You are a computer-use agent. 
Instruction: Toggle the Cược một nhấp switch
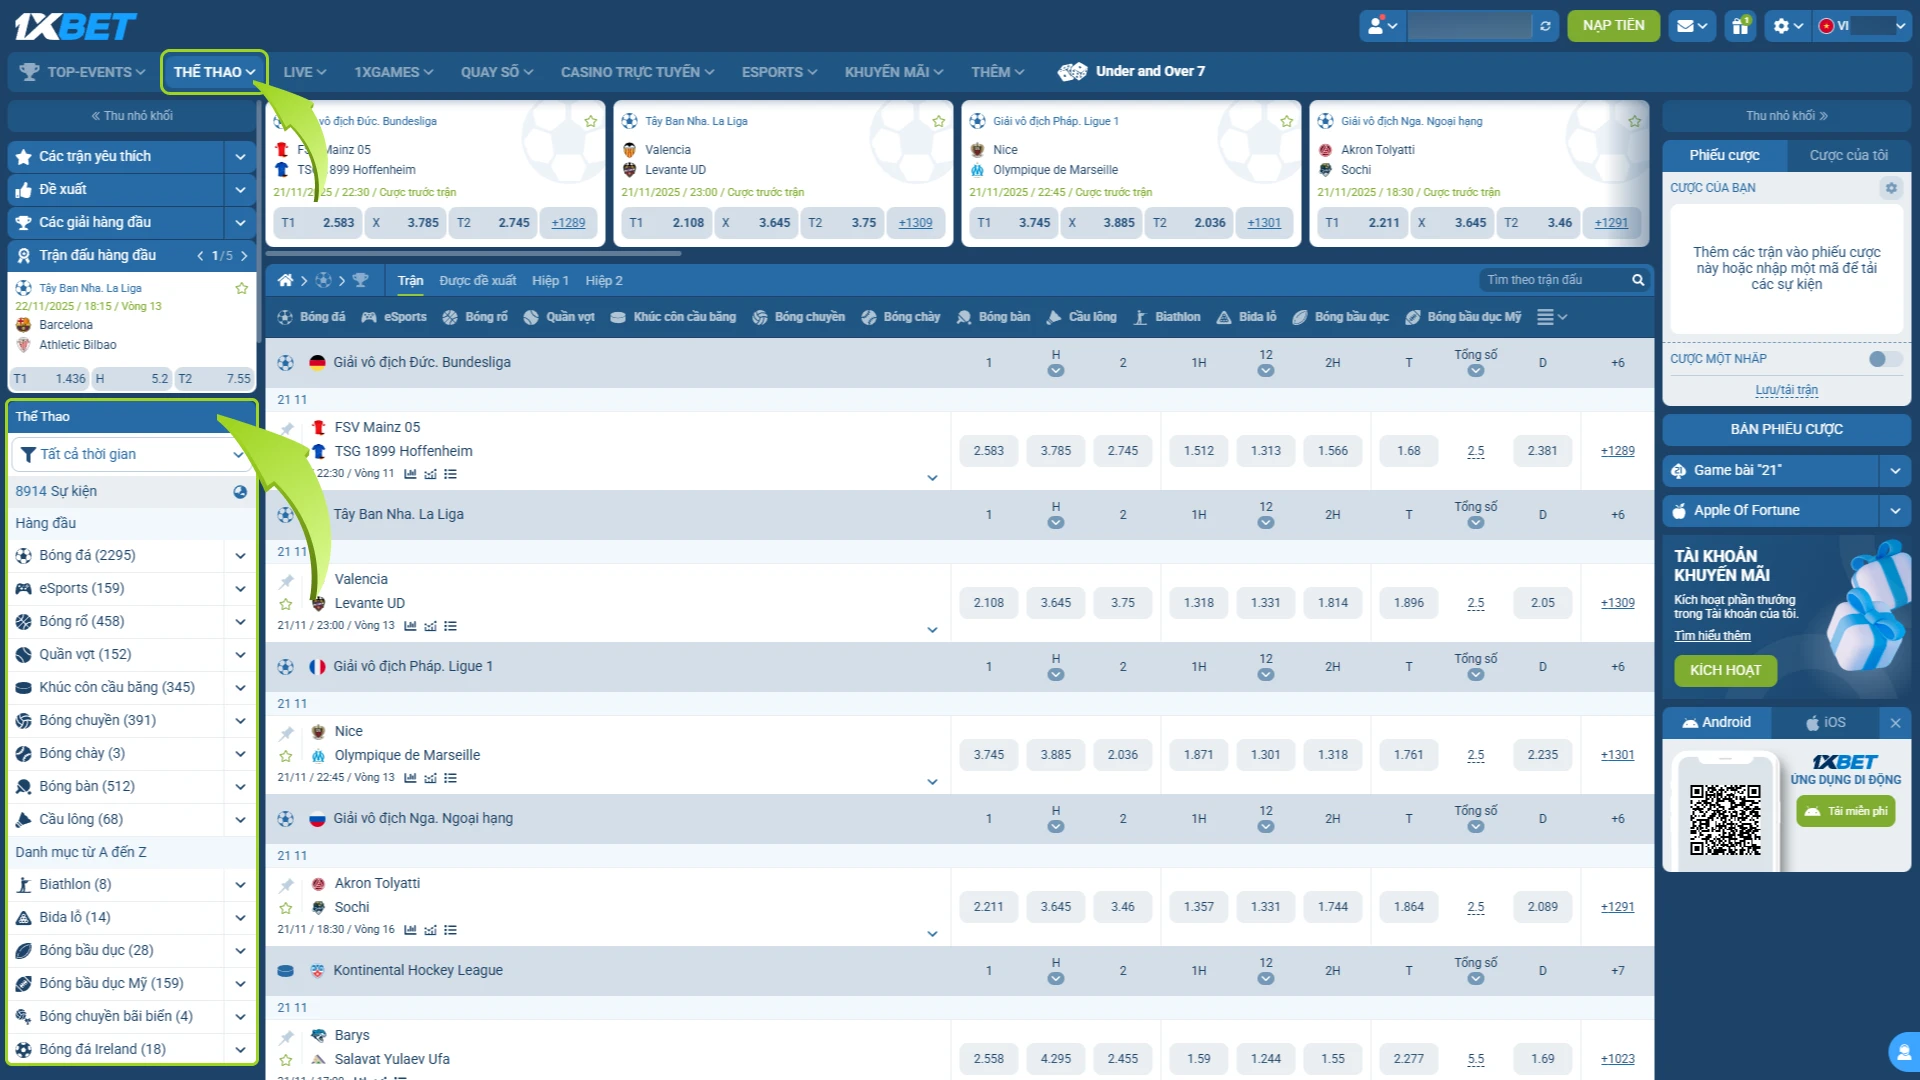1885,359
